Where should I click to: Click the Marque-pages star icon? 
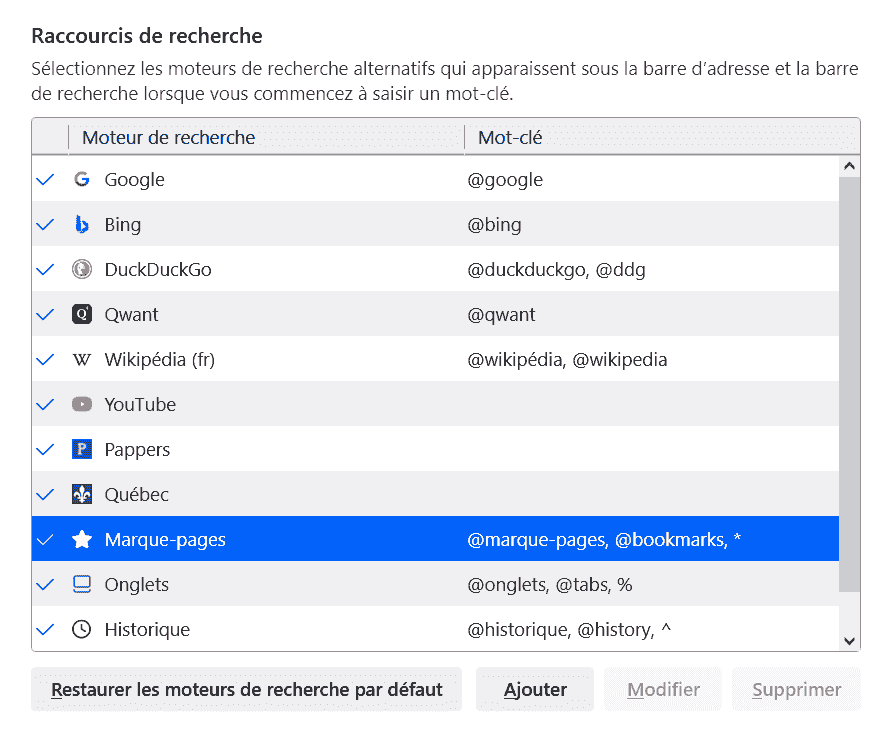click(82, 539)
